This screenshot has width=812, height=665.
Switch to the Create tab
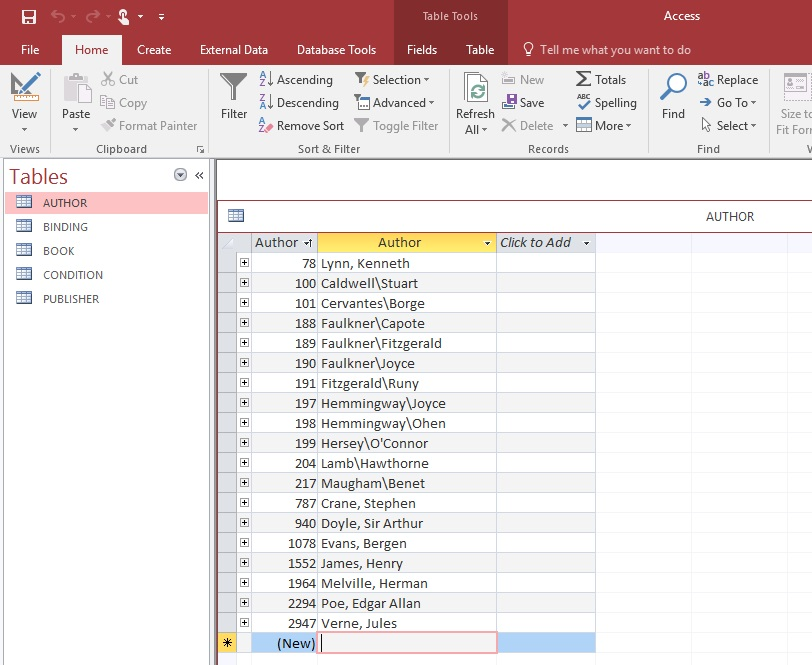(154, 50)
